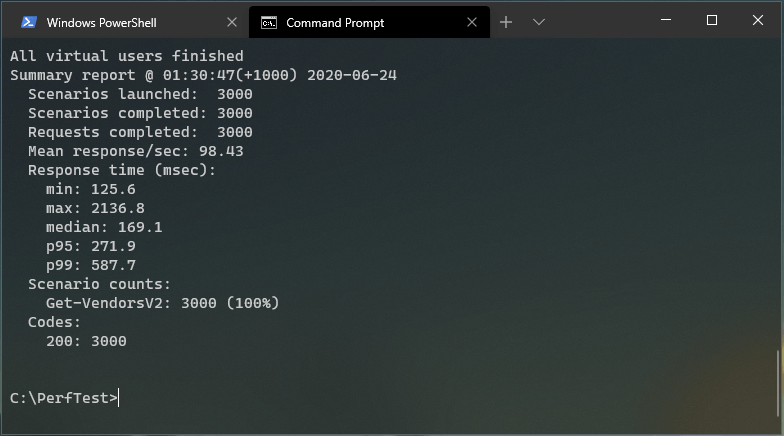This screenshot has height=436, width=784.
Task: Minimize the terminal window
Action: [x=665, y=20]
